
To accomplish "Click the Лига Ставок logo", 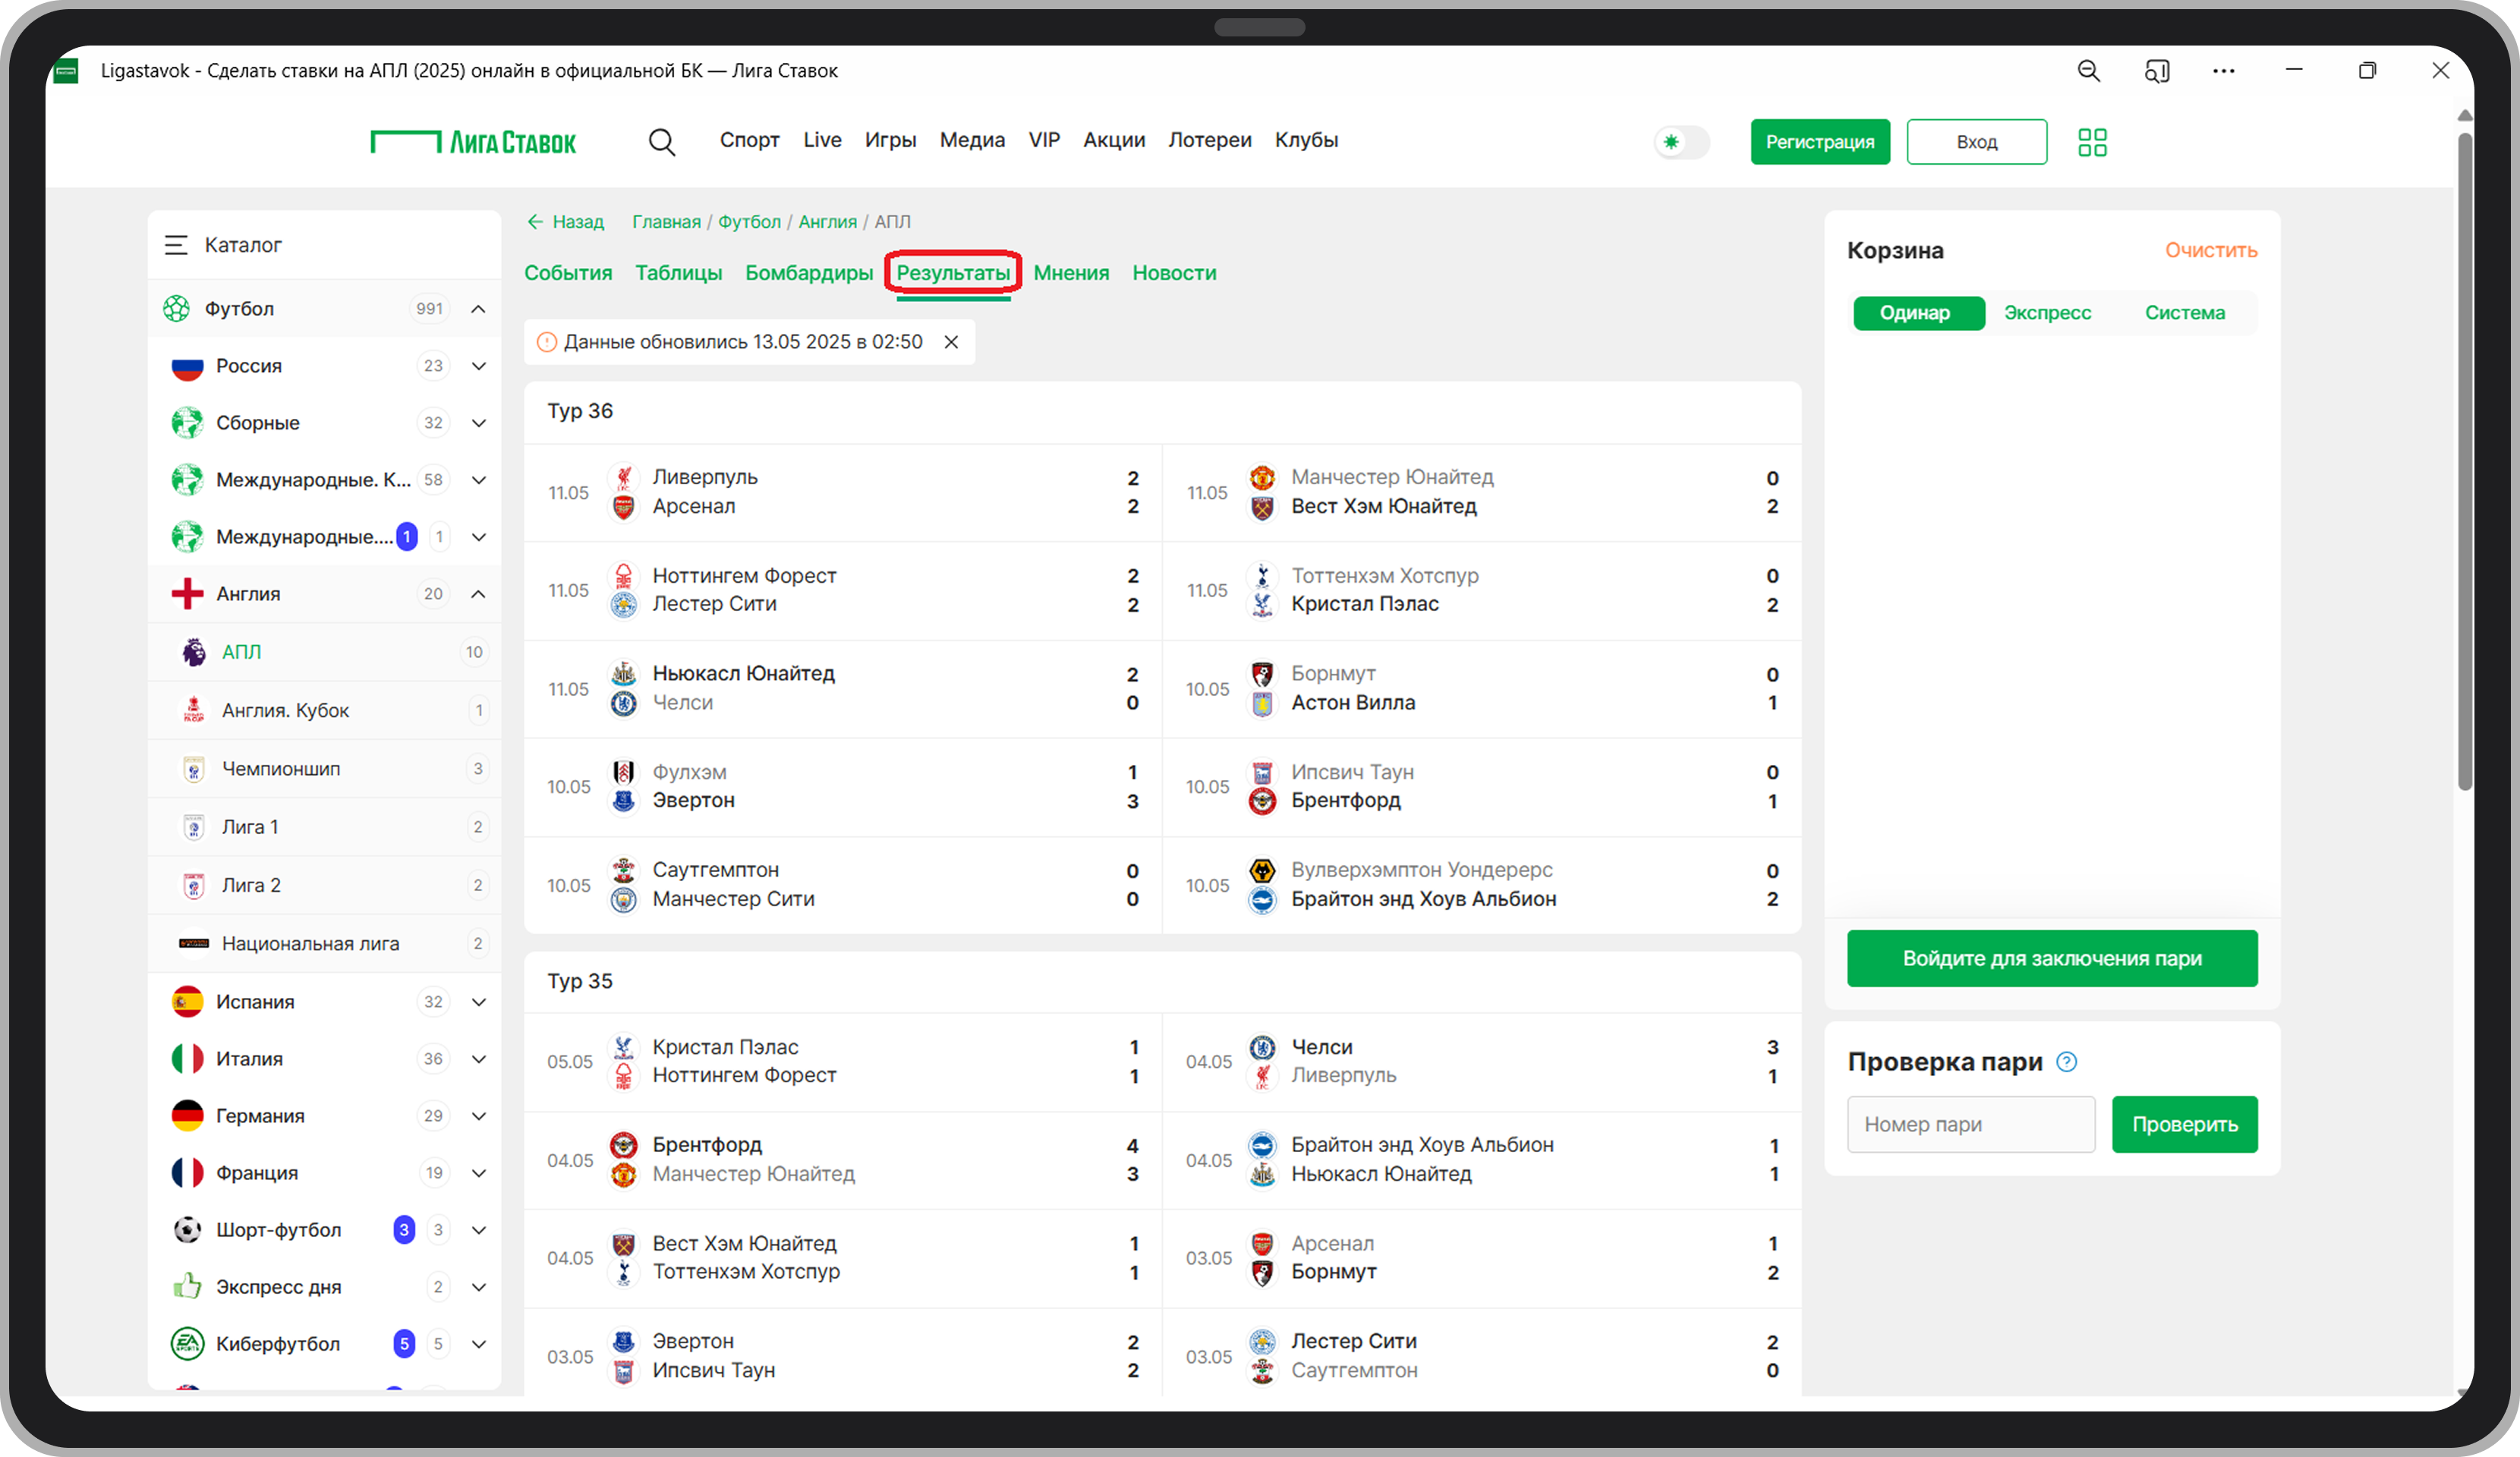I will coord(473,142).
